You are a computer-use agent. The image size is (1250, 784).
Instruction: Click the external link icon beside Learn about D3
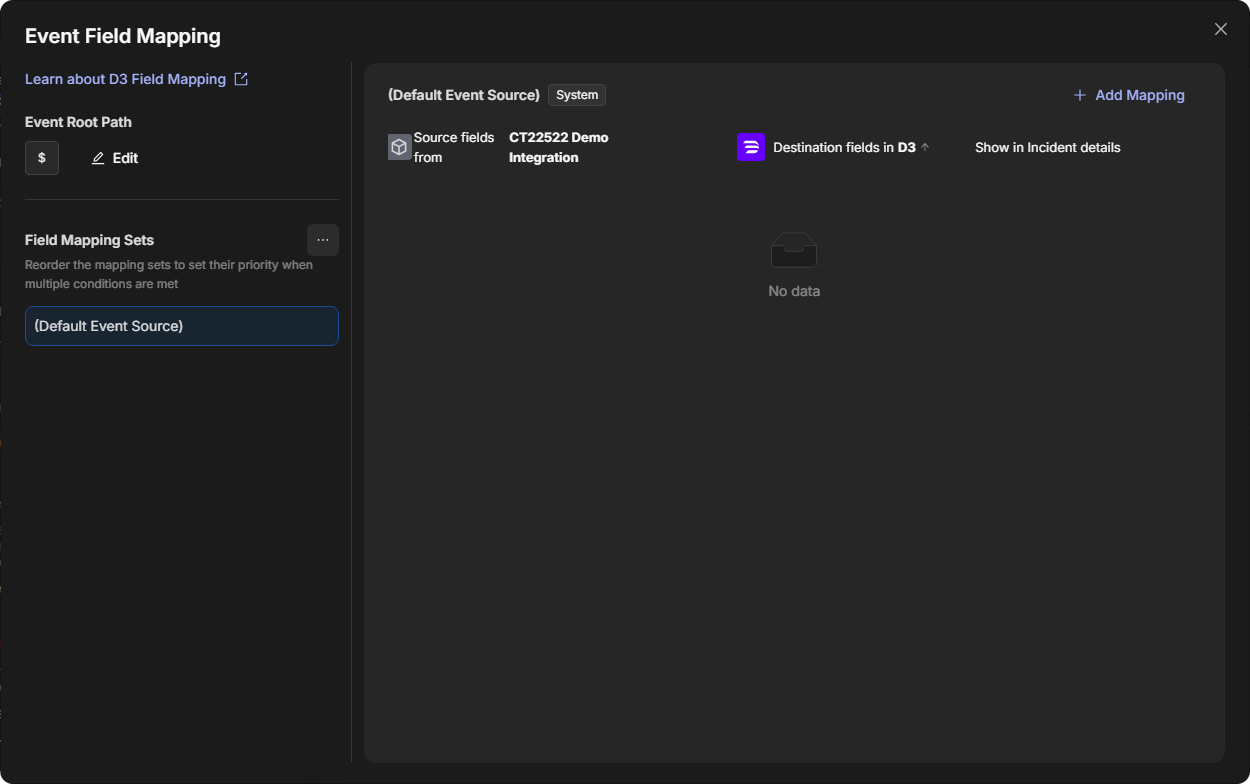pyautogui.click(x=241, y=79)
